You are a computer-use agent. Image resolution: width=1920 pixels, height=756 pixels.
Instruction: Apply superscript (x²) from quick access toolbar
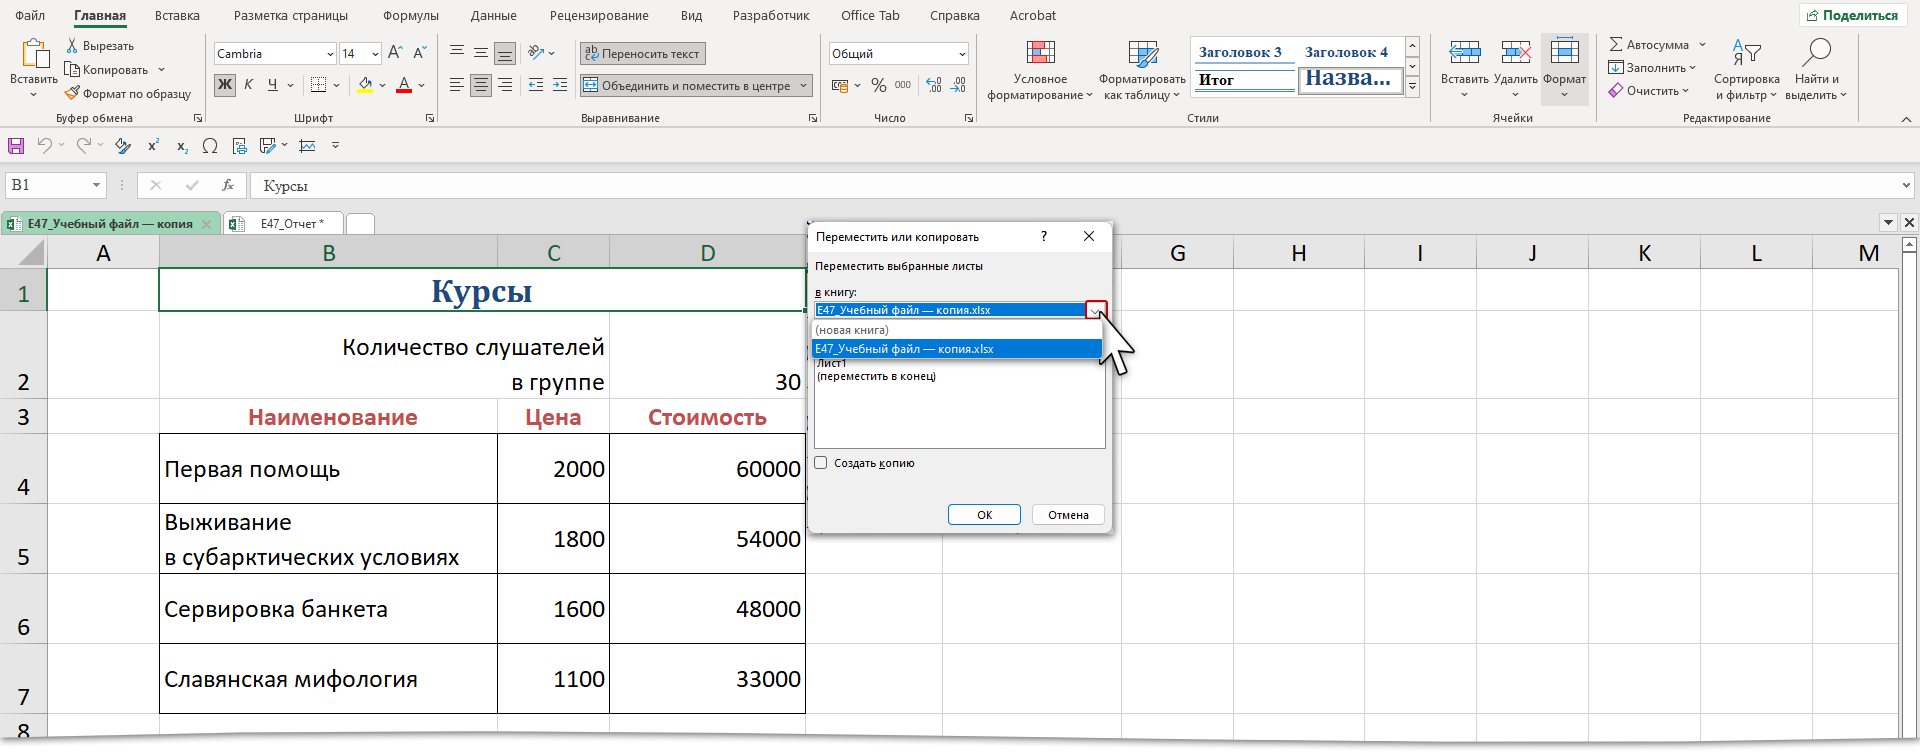click(153, 146)
